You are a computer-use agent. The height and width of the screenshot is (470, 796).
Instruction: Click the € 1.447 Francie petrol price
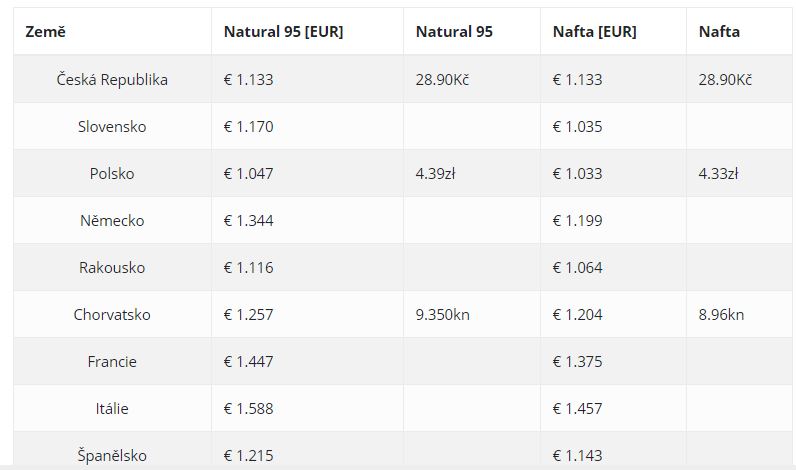coord(249,361)
